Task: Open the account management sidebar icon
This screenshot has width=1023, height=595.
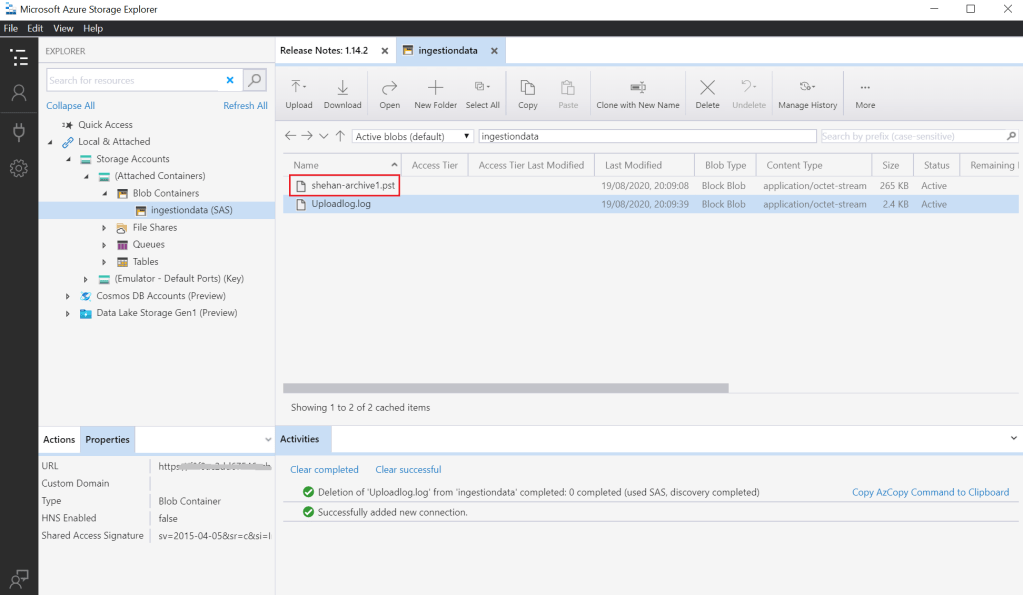Action: [x=18, y=93]
